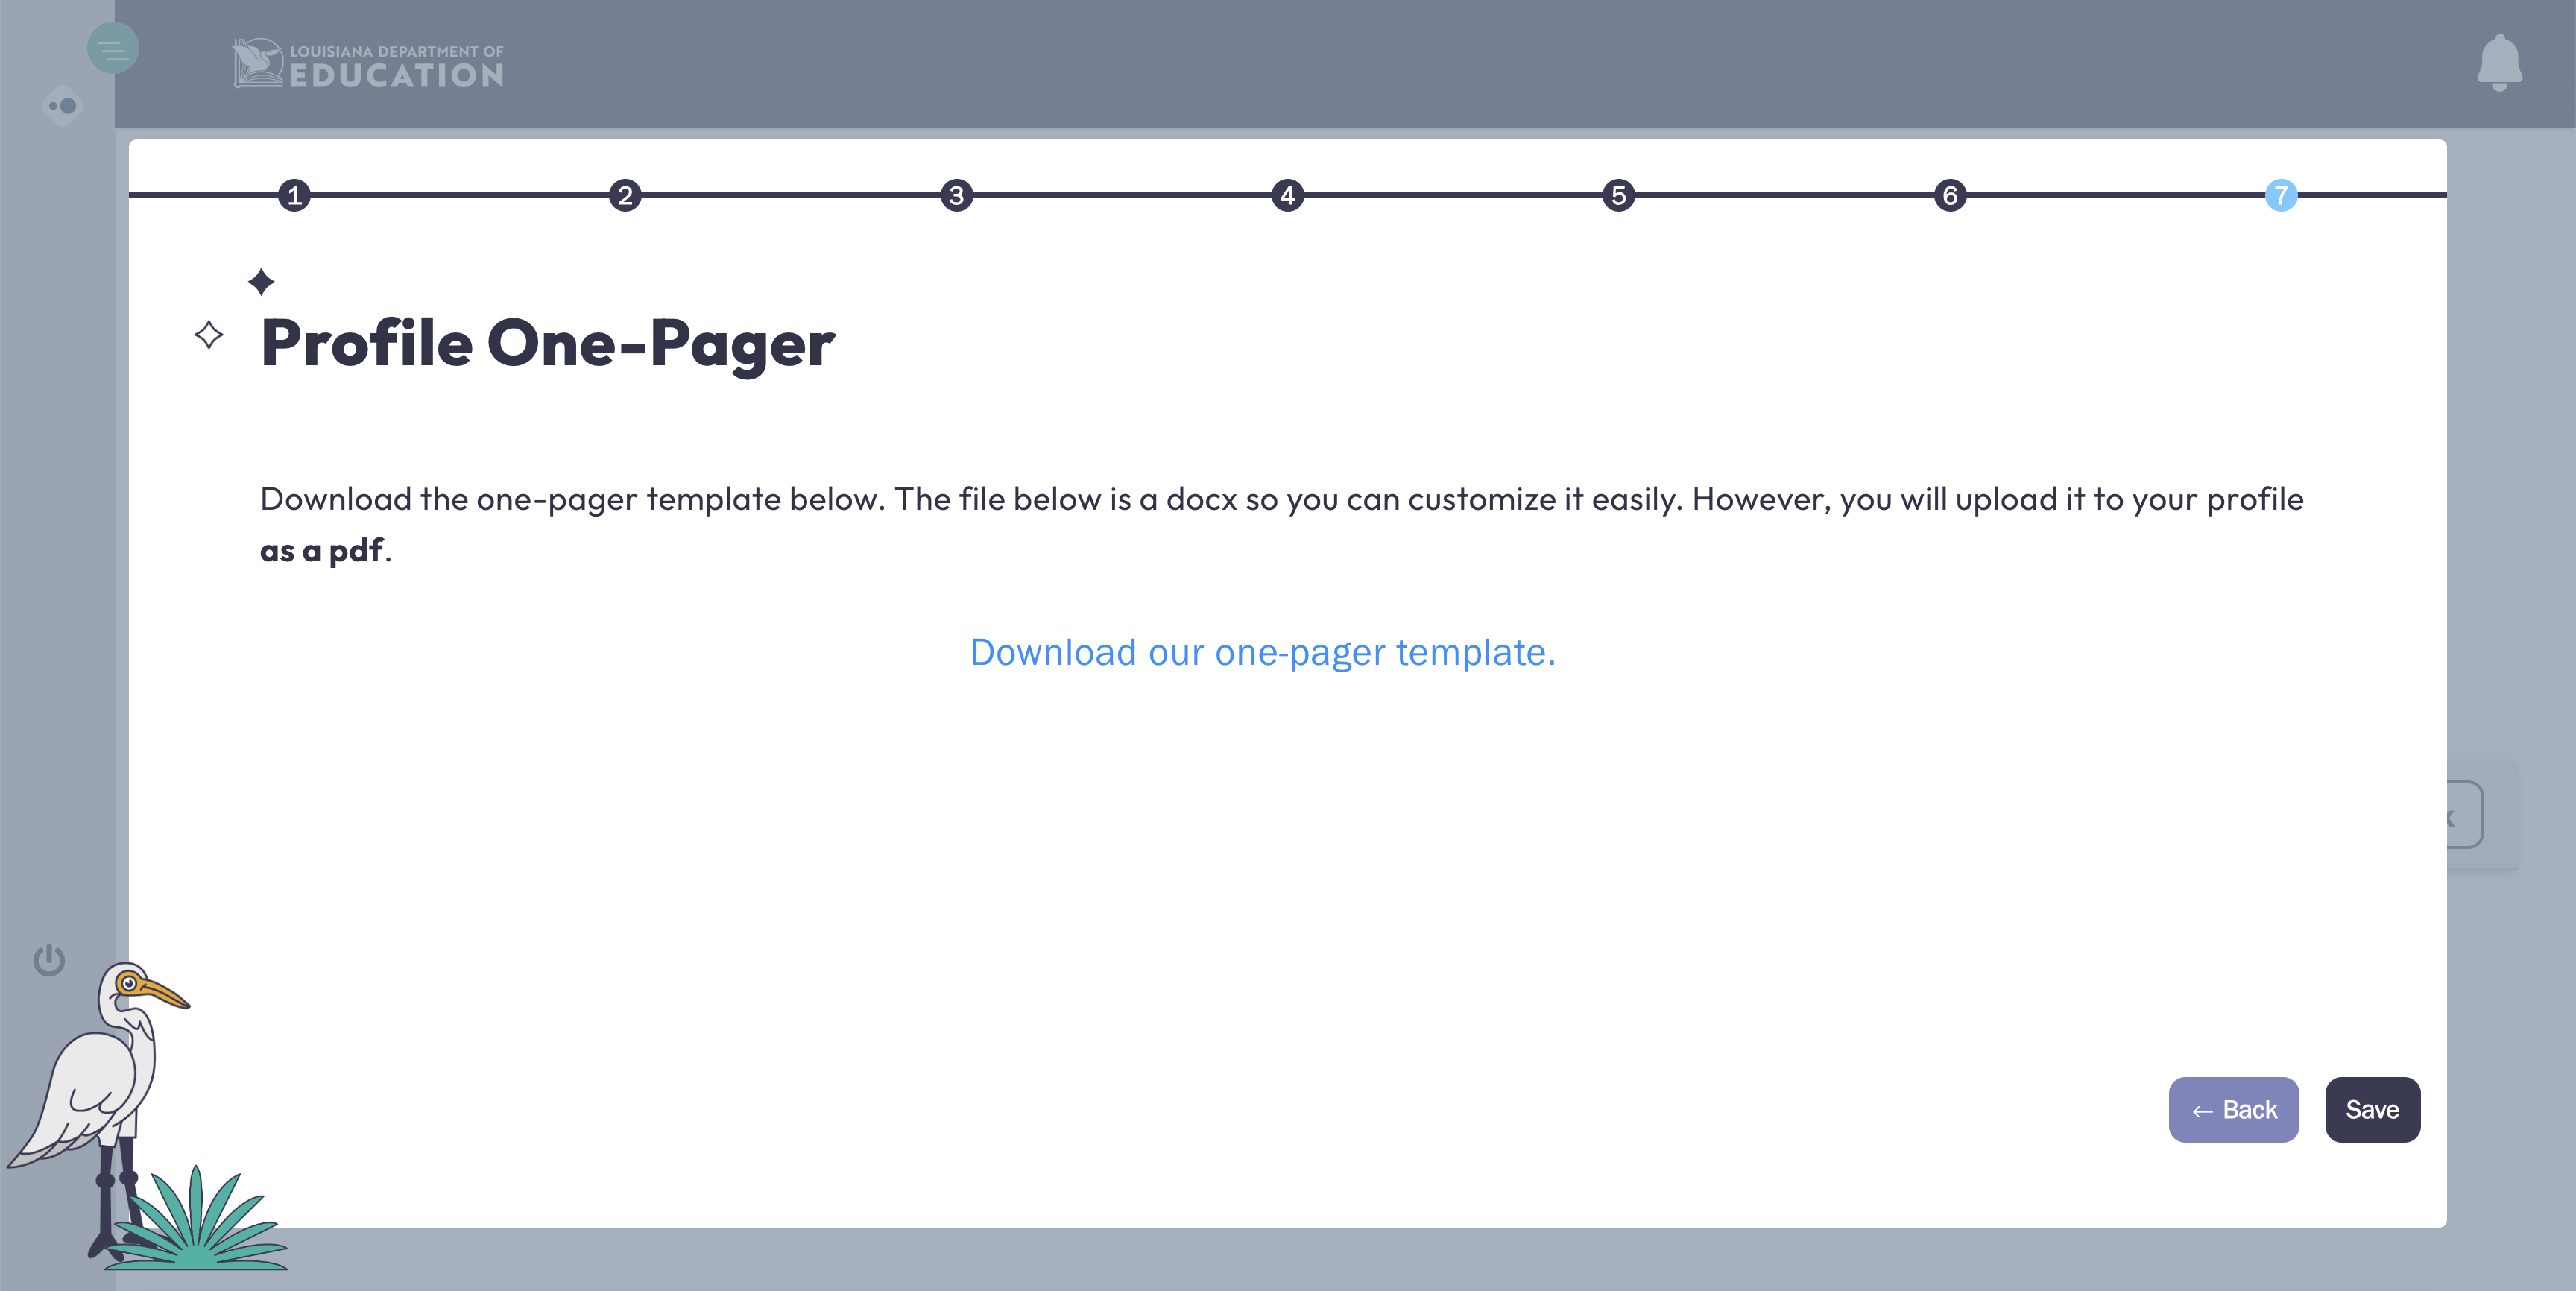Click the filled sparkle star above the title
The height and width of the screenshot is (1291, 2576).
coord(261,282)
